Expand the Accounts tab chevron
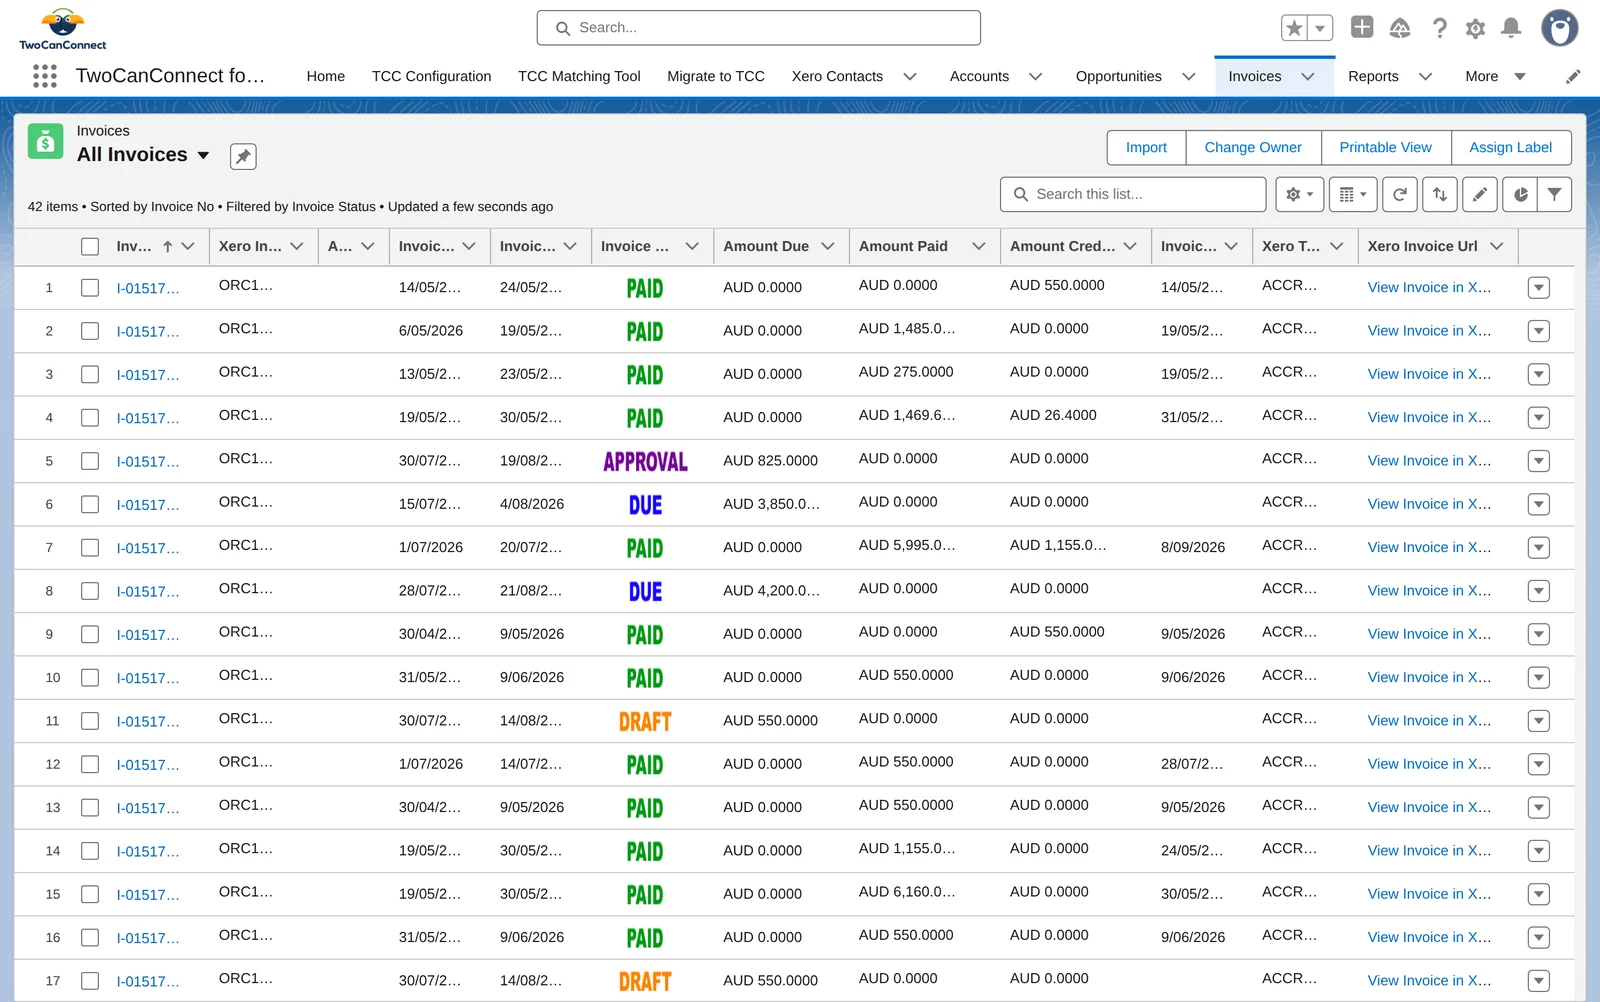The width and height of the screenshot is (1600, 1002). coord(1036,76)
